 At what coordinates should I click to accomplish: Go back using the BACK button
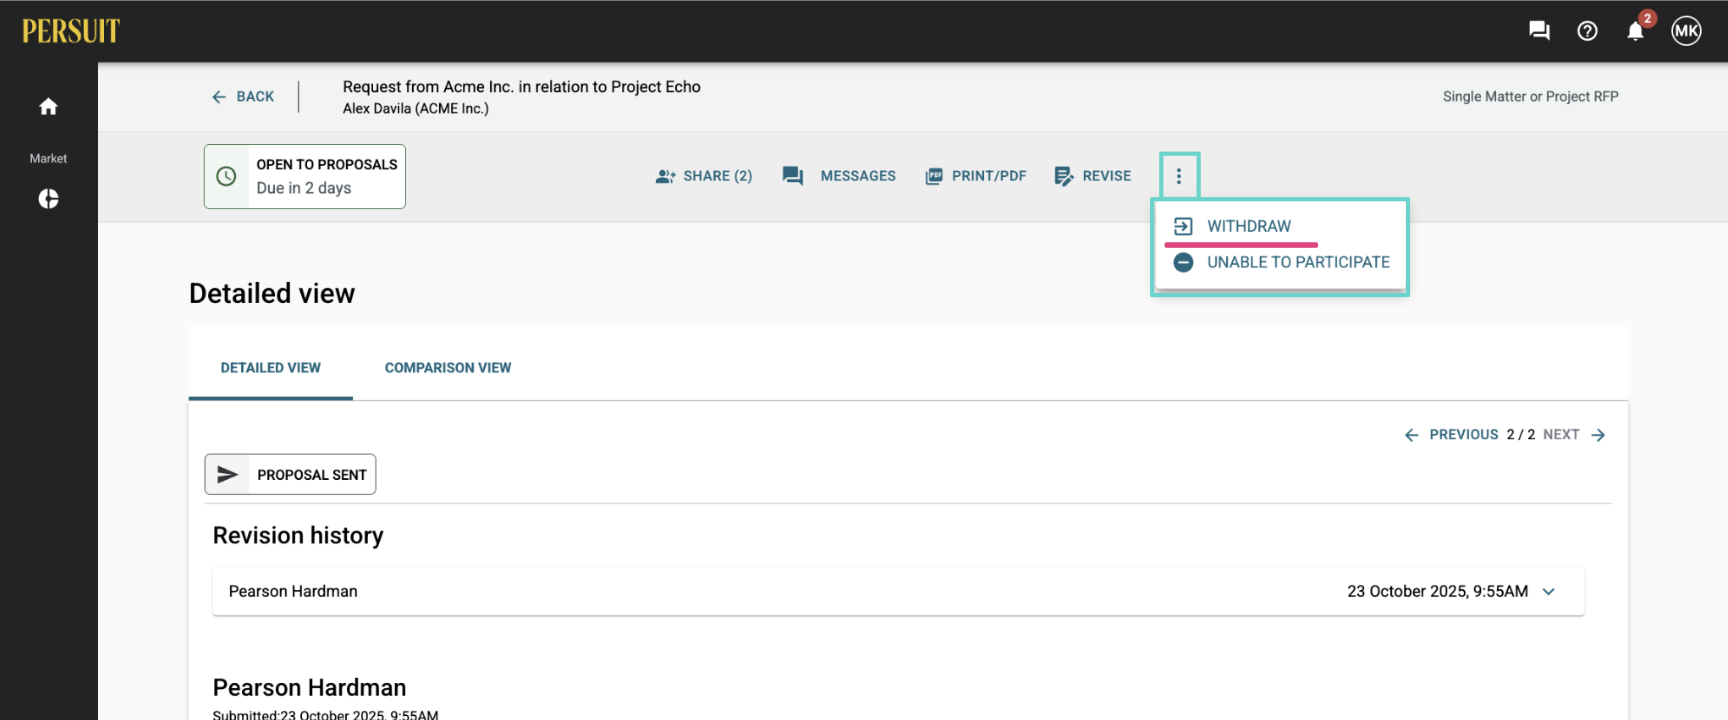[x=243, y=97]
